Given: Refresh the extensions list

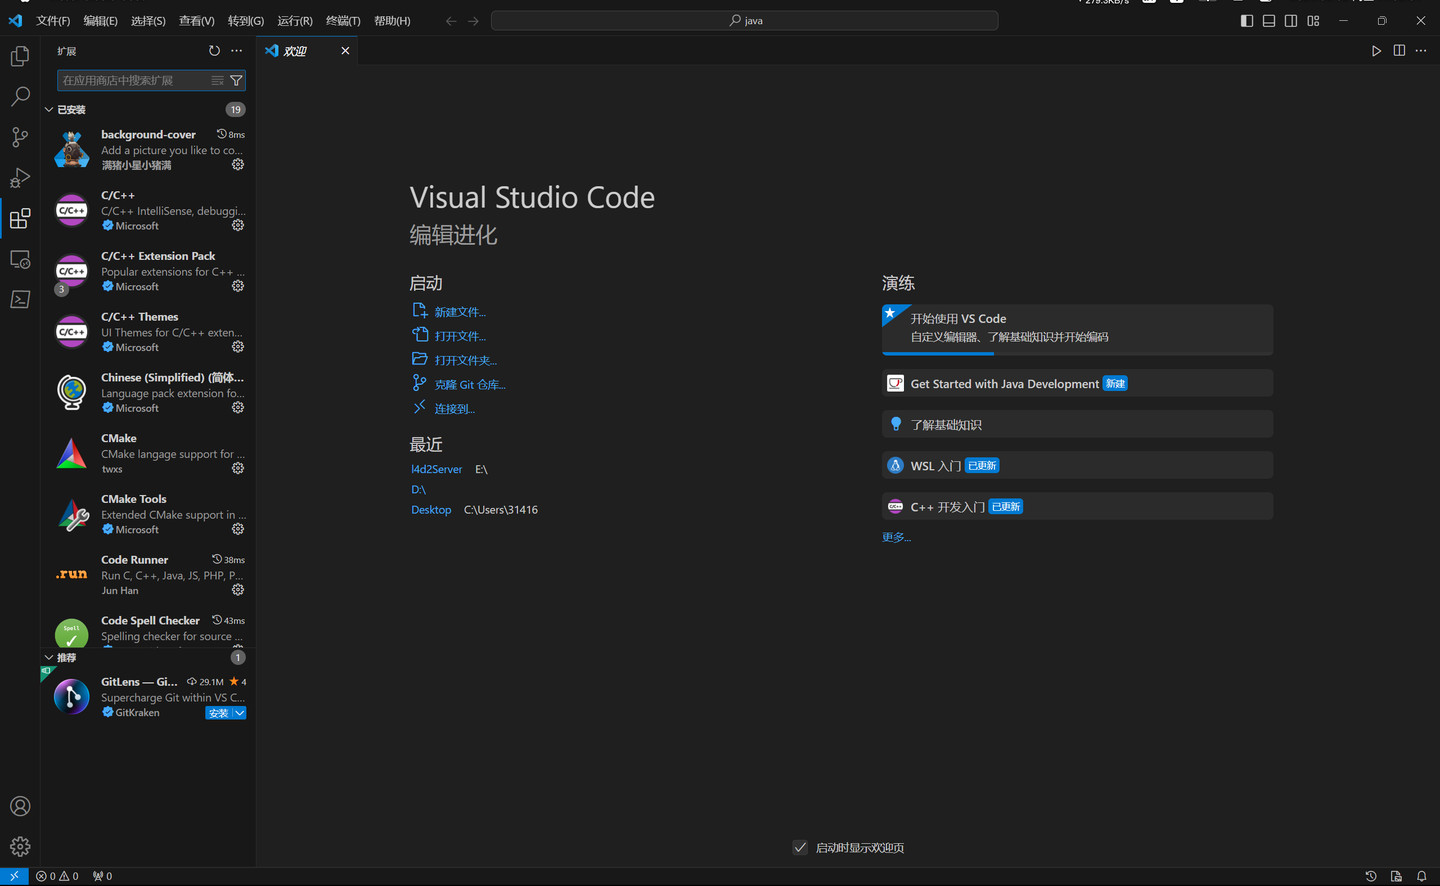Looking at the screenshot, I should pyautogui.click(x=214, y=50).
